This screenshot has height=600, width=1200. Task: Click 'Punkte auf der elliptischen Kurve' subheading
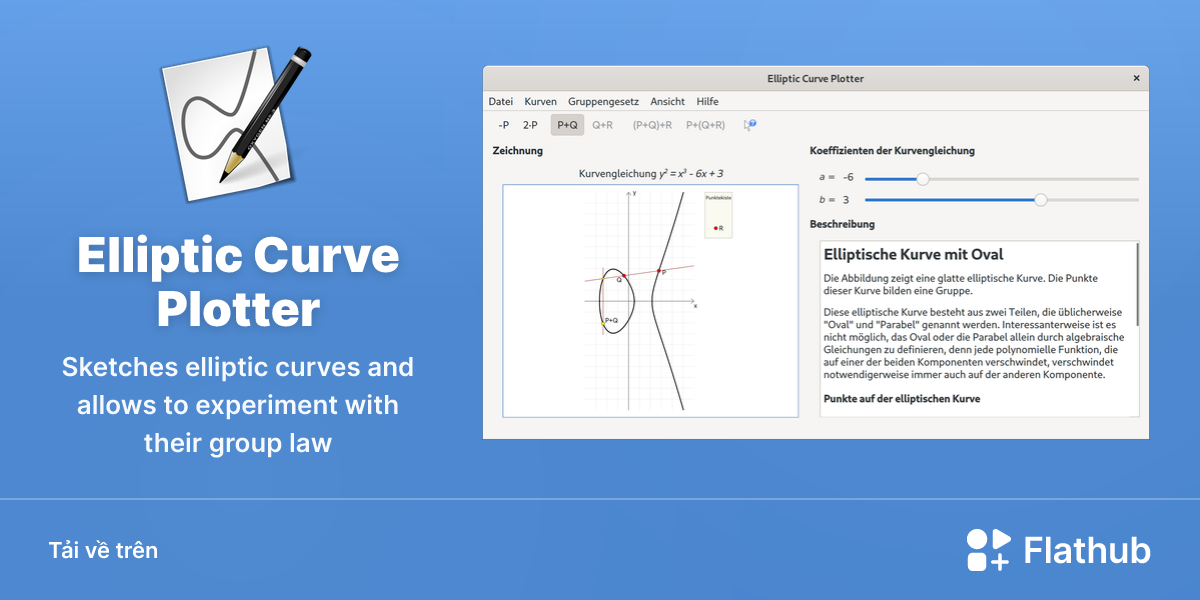tap(902, 398)
